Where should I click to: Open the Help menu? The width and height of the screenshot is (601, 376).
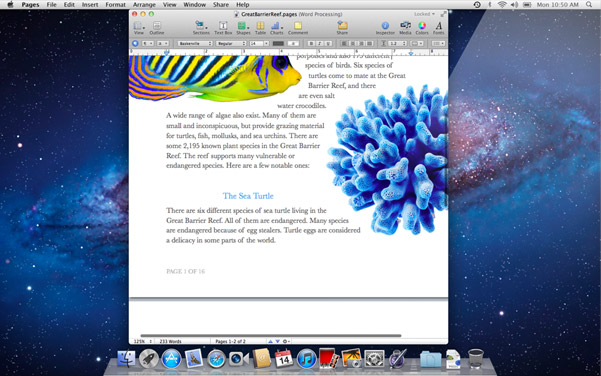click(x=242, y=5)
